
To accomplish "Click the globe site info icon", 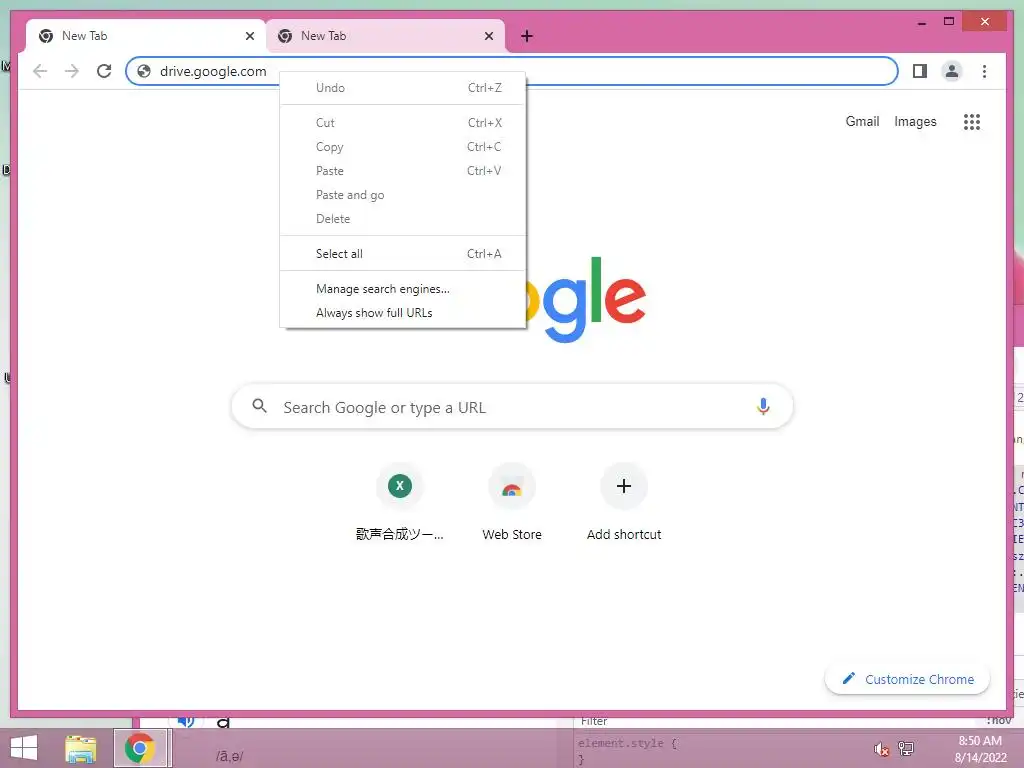I will pyautogui.click(x=144, y=71).
